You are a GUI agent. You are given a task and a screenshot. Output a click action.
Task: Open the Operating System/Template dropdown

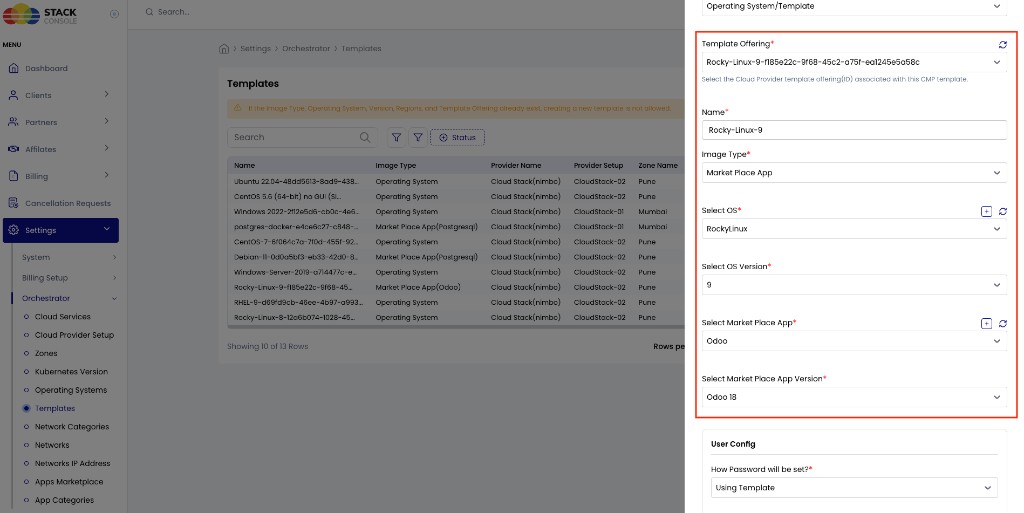click(x=854, y=7)
